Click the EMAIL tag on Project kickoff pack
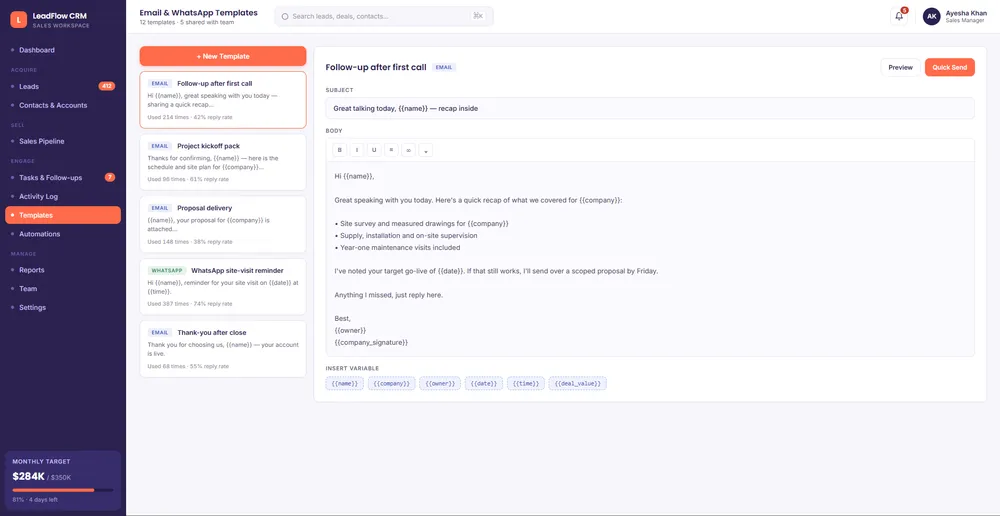This screenshot has height=516, width=1000. 160,146
